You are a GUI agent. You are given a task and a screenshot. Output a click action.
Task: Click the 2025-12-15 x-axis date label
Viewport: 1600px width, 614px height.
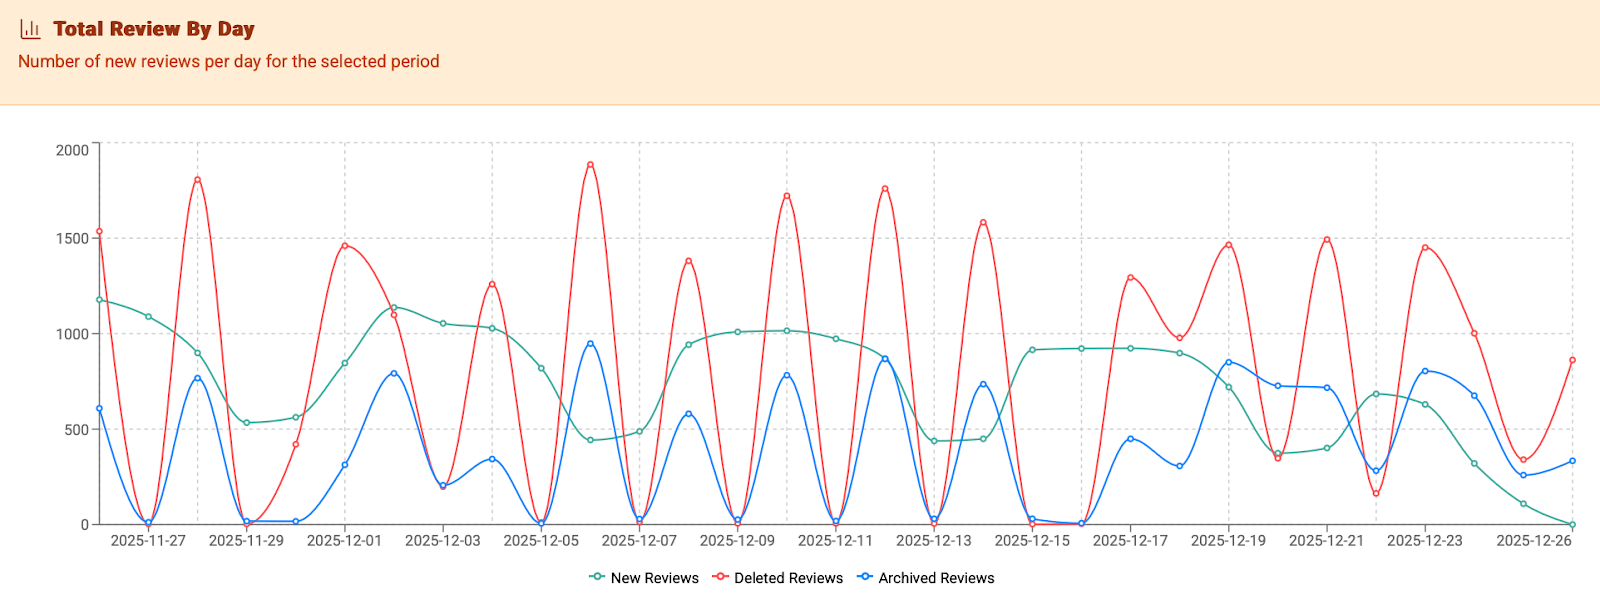click(x=1032, y=541)
